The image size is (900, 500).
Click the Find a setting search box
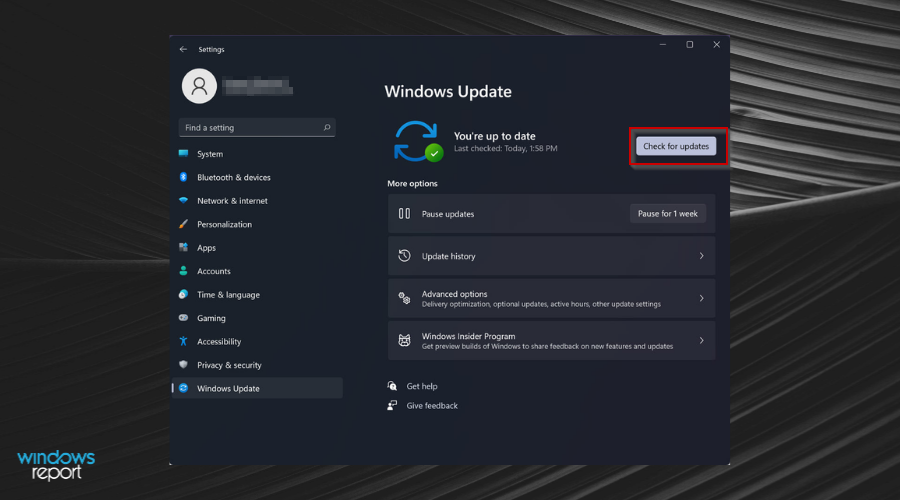click(x=257, y=127)
